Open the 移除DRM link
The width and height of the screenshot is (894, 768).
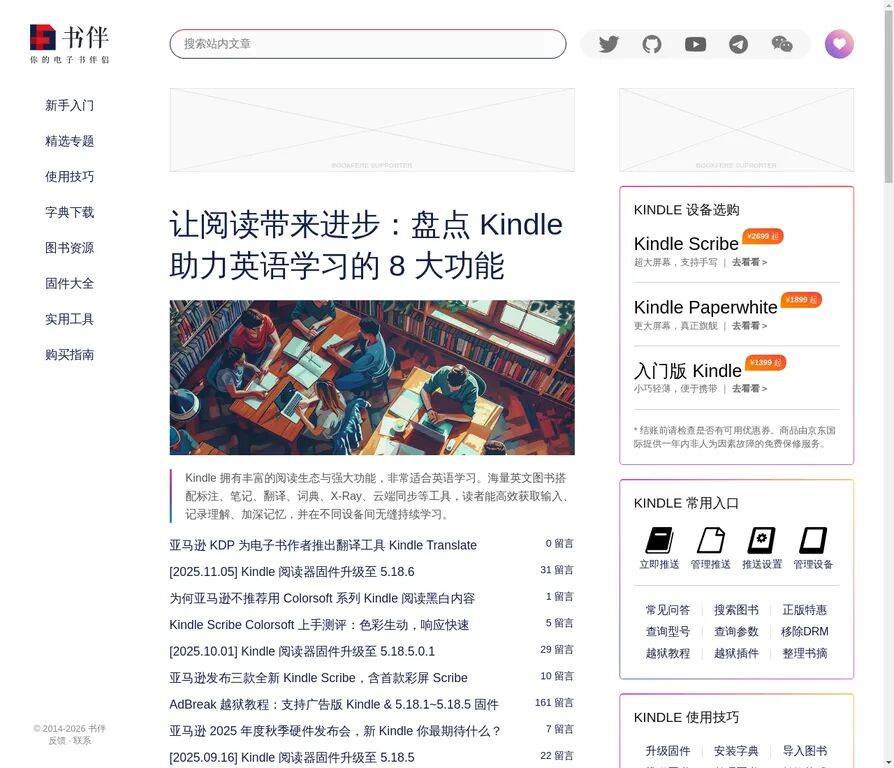(x=804, y=632)
